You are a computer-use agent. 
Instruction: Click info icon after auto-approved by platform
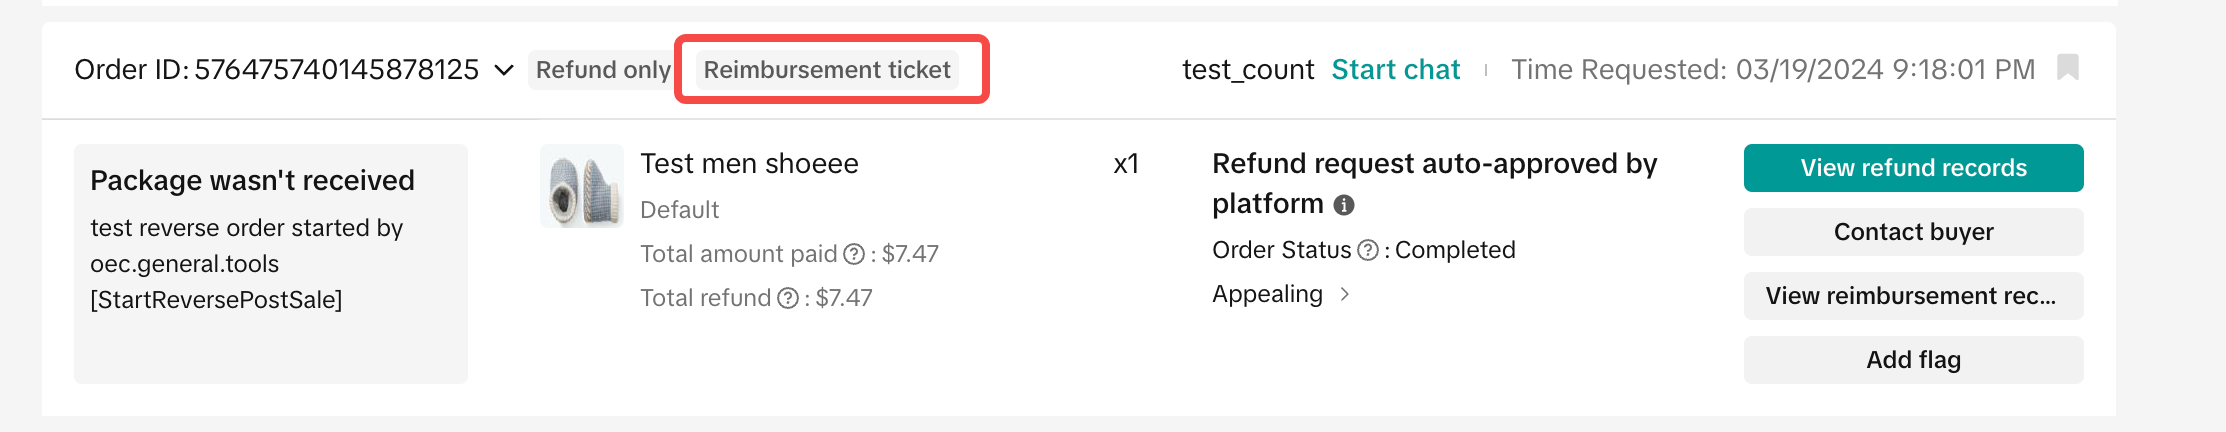pos(1344,205)
